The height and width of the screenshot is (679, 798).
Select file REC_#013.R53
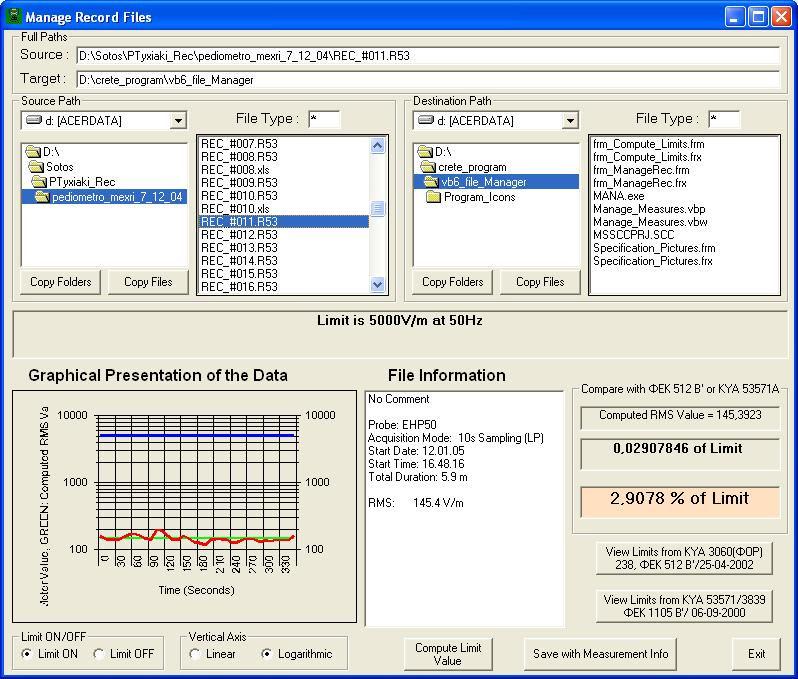[x=239, y=248]
